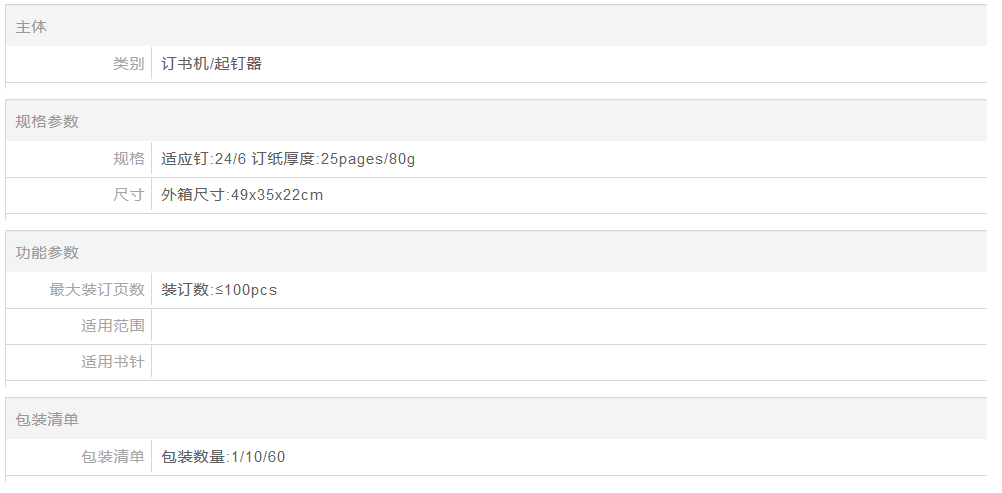Click the 适应钉:24/6 specification text
This screenshot has width=1002, height=493.
tap(204, 159)
